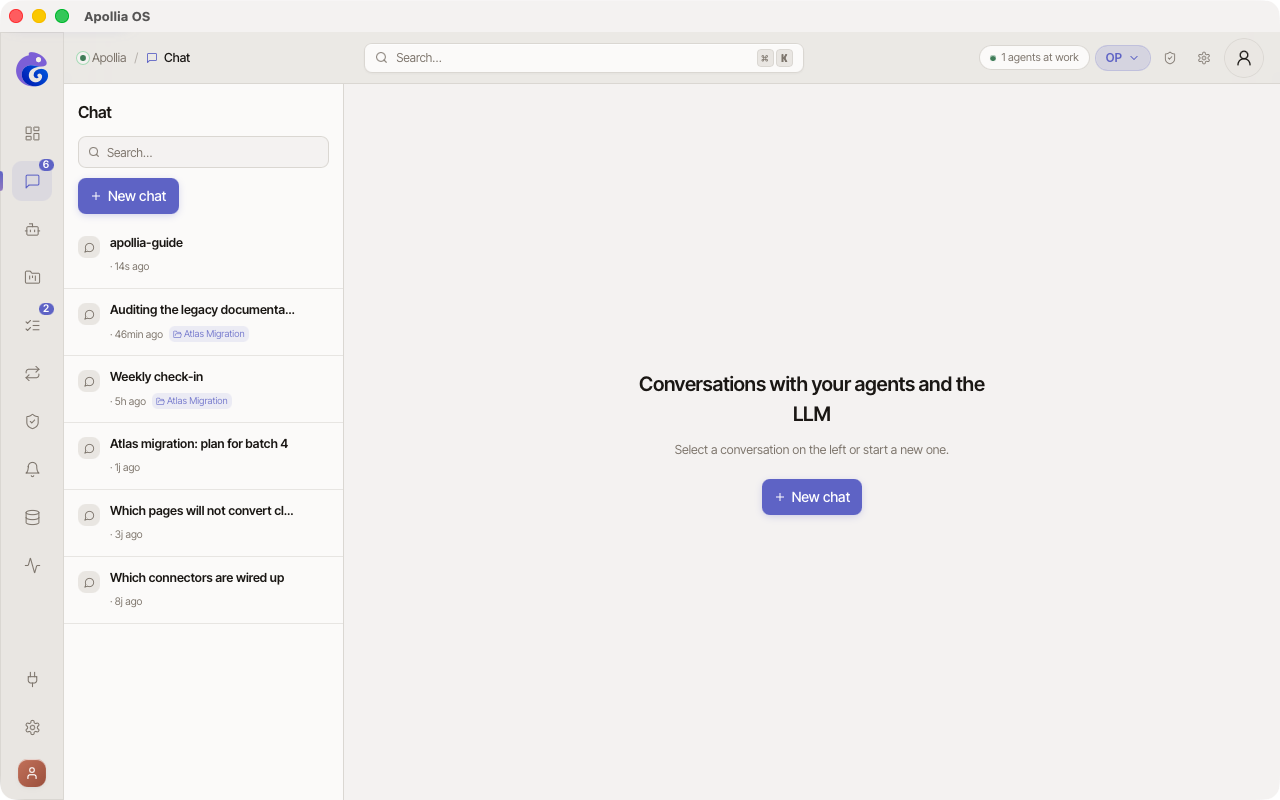
Task: Click the shield icon in top bar
Action: pos(1170,58)
